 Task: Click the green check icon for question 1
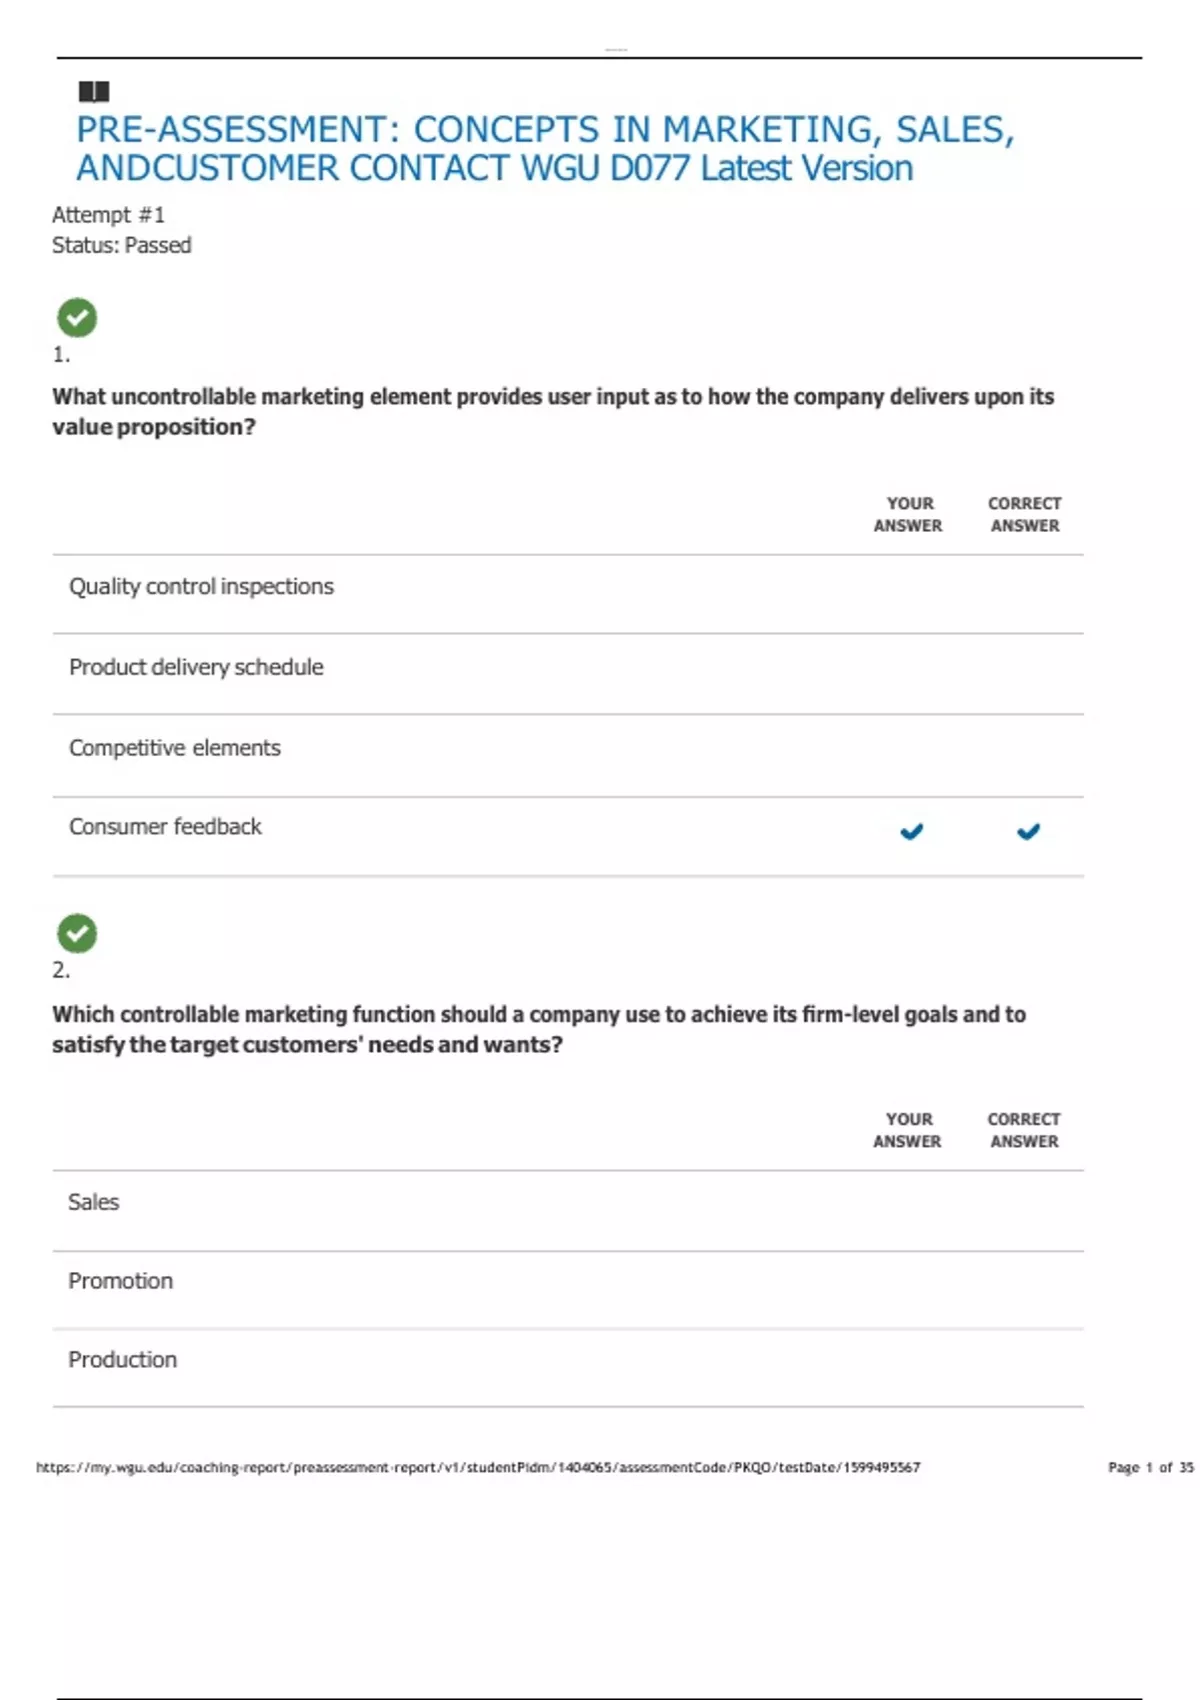(77, 318)
